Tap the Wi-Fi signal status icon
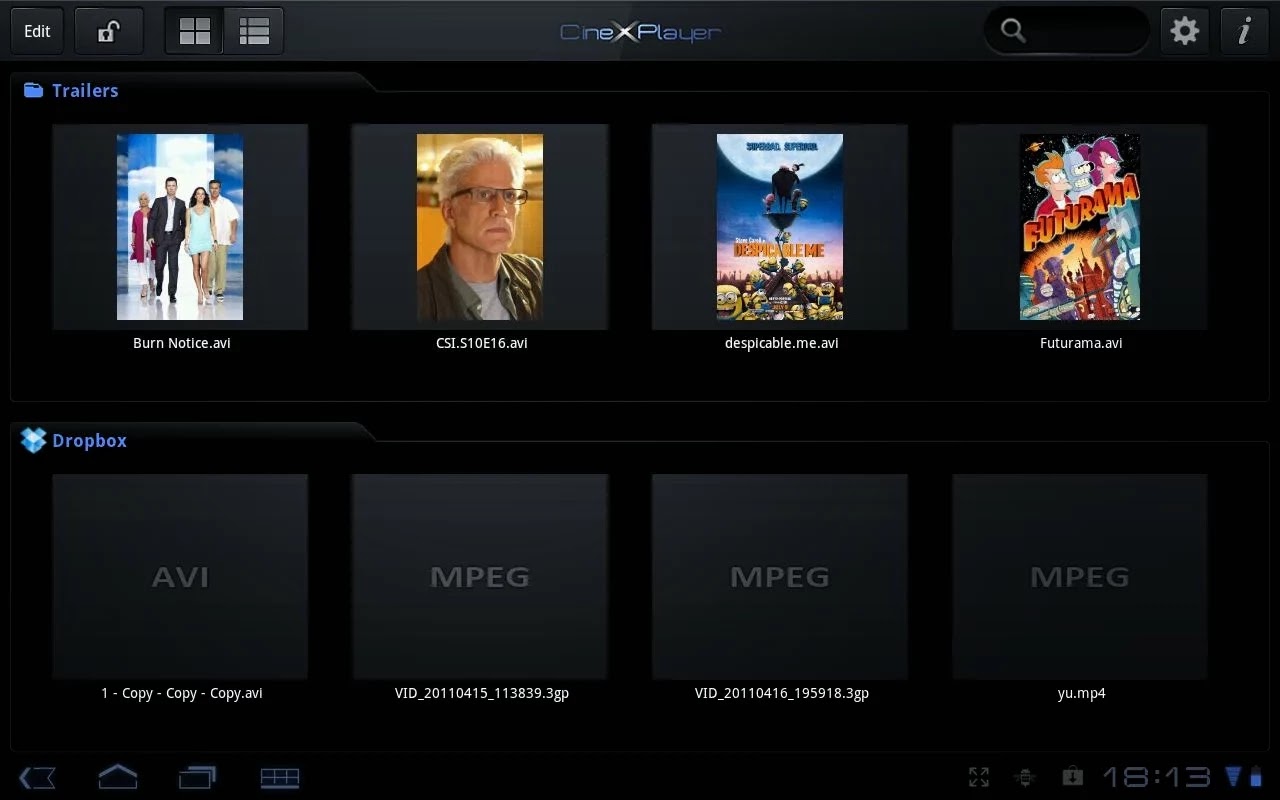 coord(1233,777)
